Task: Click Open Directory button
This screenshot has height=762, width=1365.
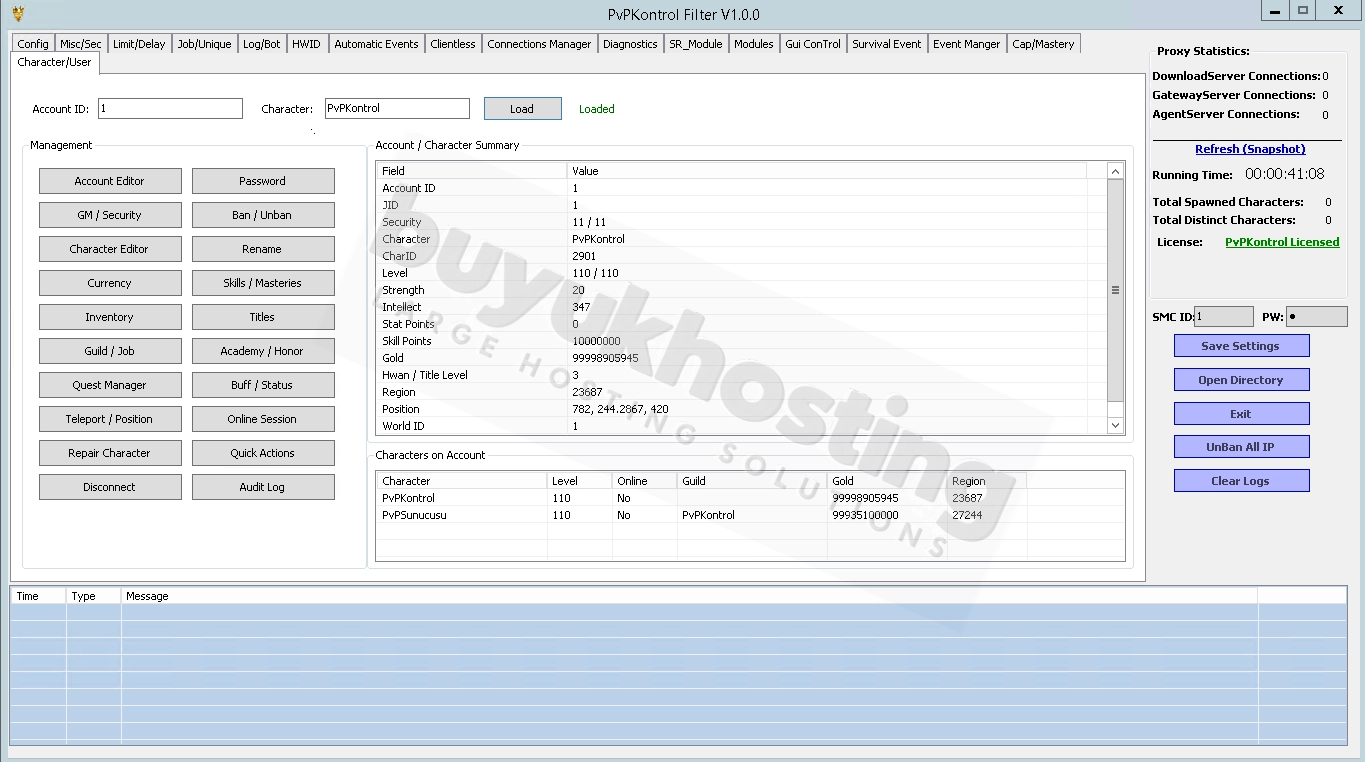Action: tap(1241, 380)
